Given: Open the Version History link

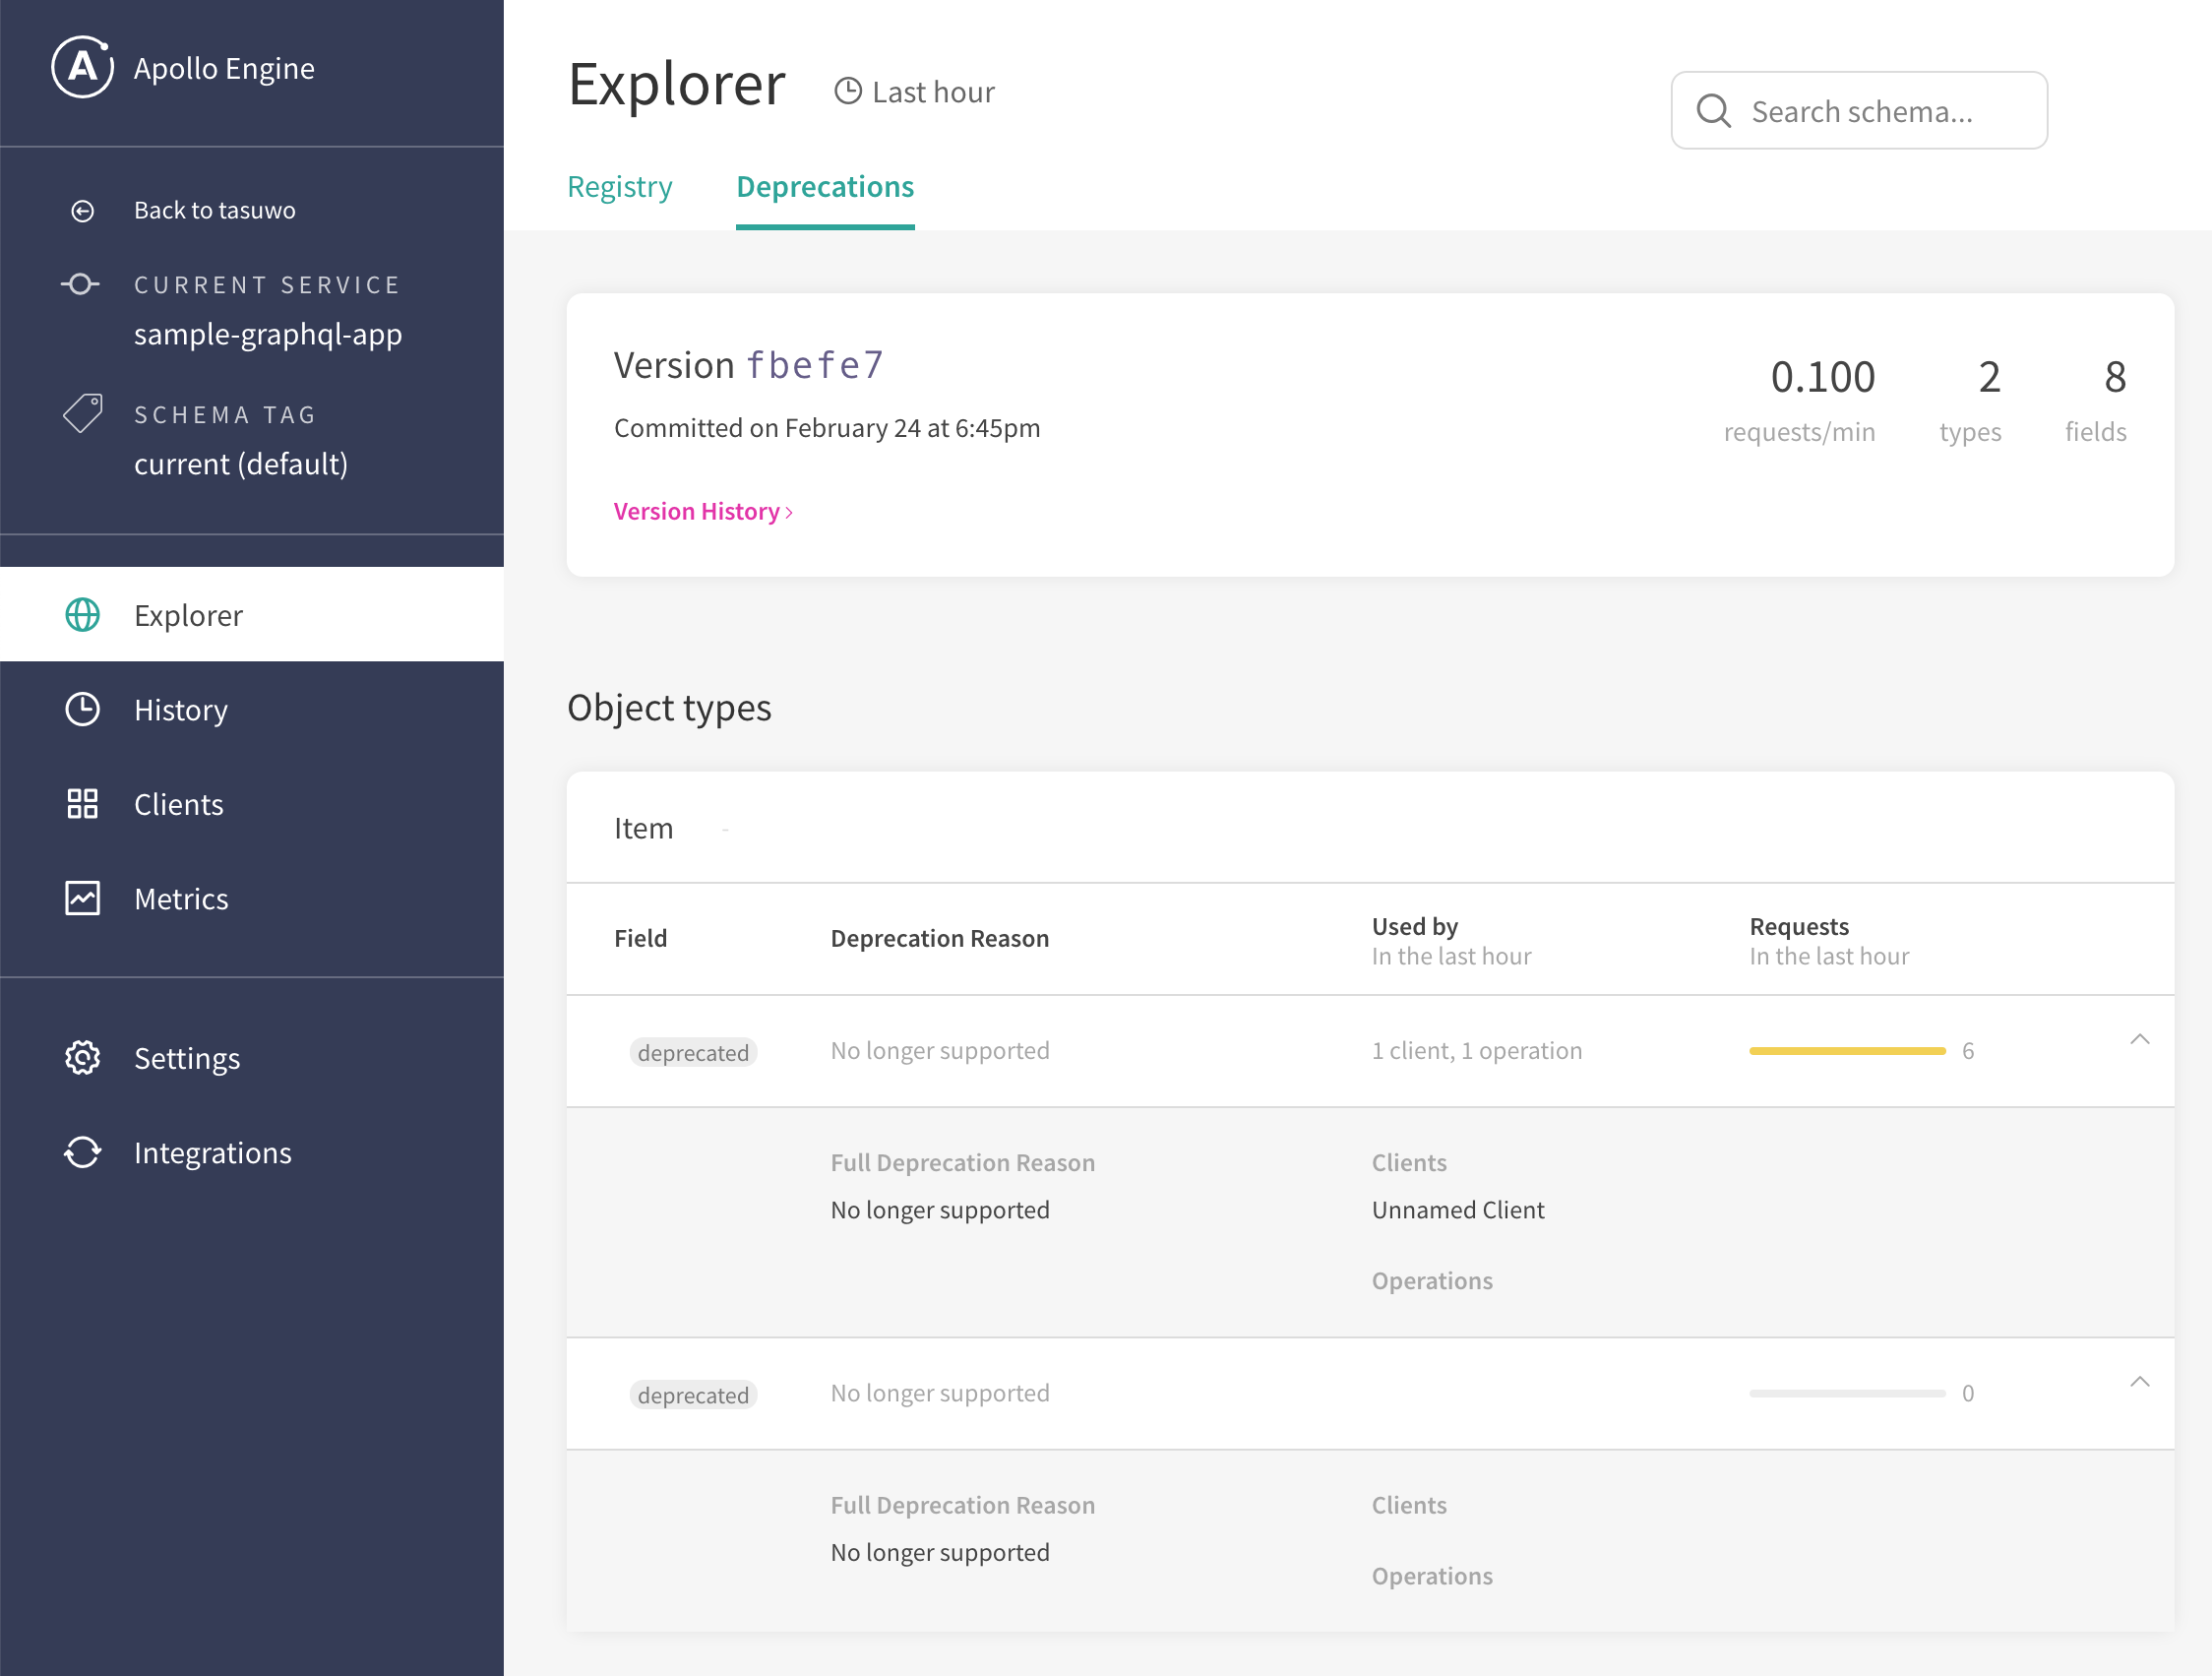Looking at the screenshot, I should click(x=702, y=512).
